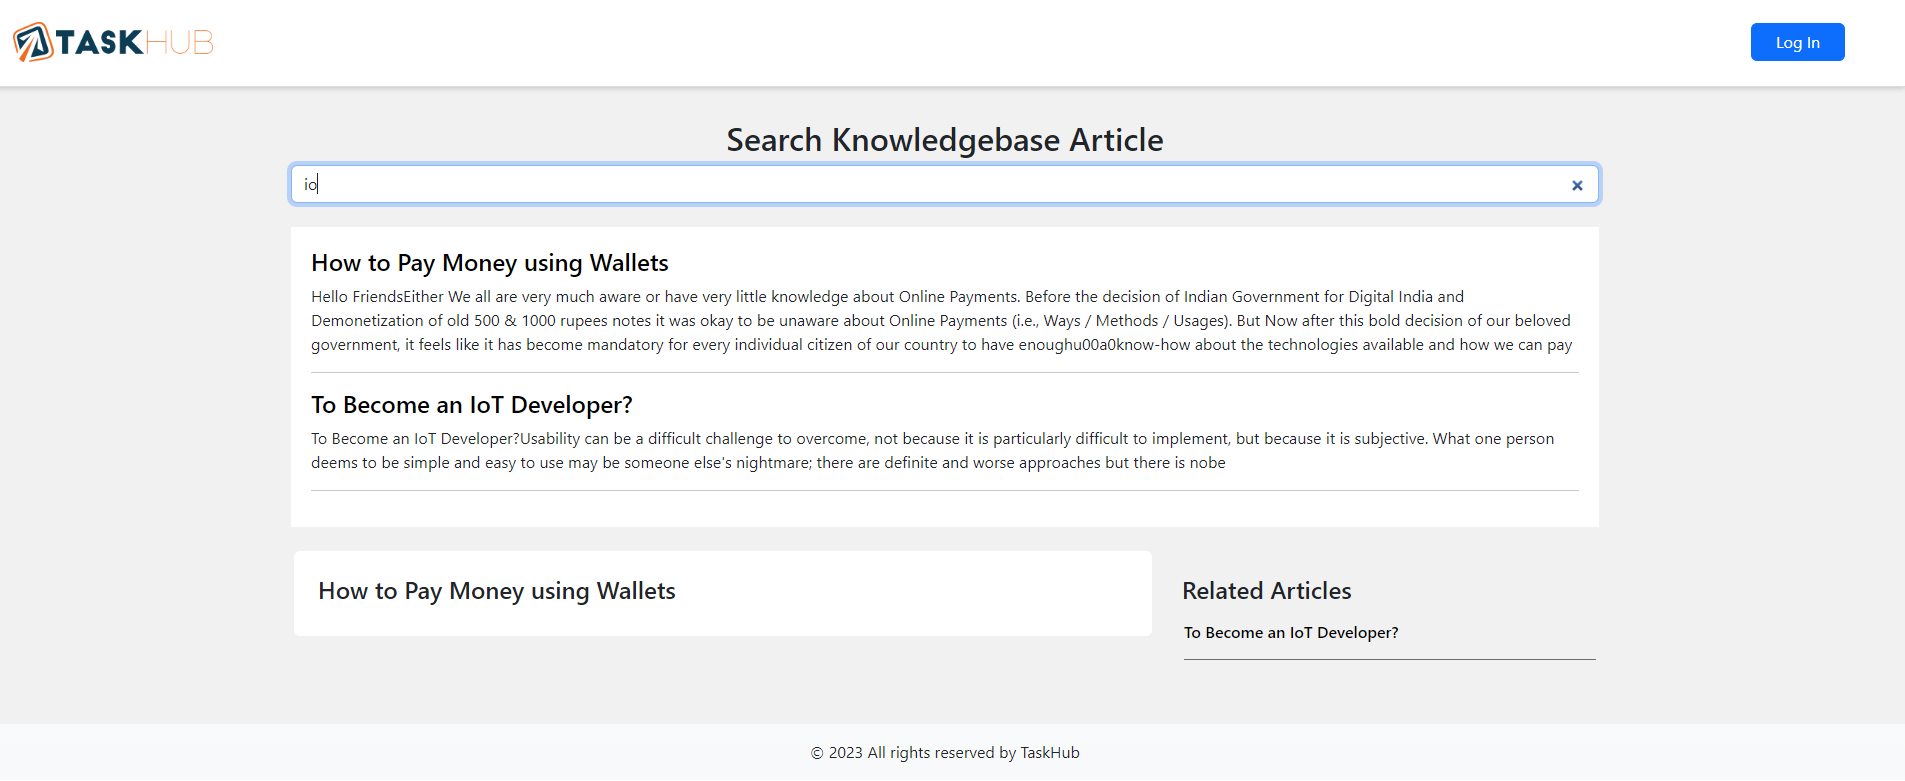Click the excerpt starting 'Hello FriendsEither We all'
Image resolution: width=1905 pixels, height=781 pixels.
pos(886,297)
